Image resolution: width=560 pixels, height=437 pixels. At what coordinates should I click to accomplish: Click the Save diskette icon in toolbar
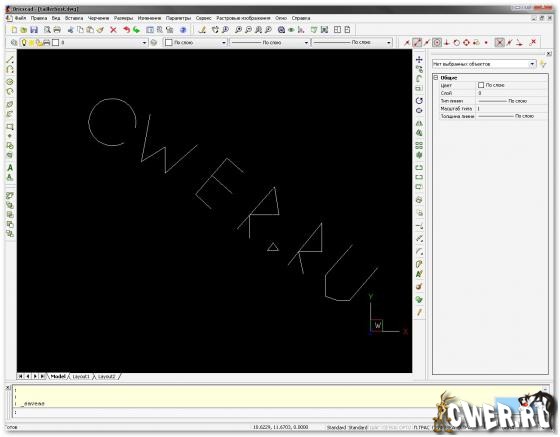tap(34, 30)
